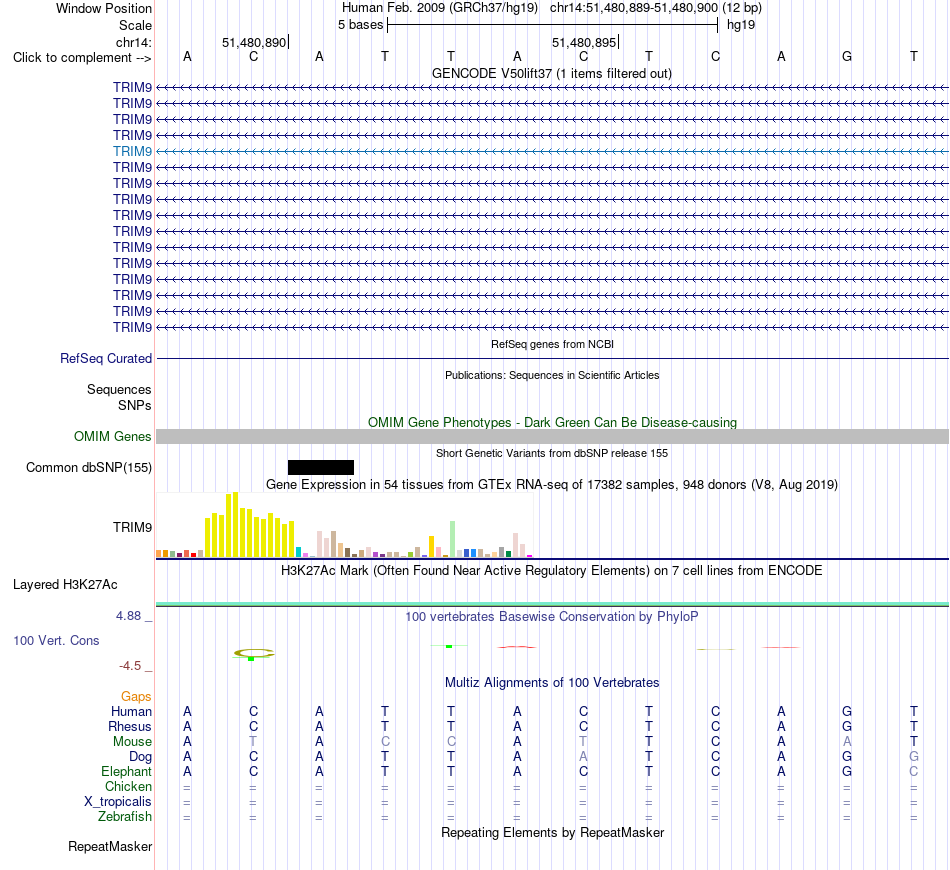Click 'Human Feb. 2009 (GRCh37/hg19)' assembly text
Screen dimensions: 950x870
[x=440, y=8]
